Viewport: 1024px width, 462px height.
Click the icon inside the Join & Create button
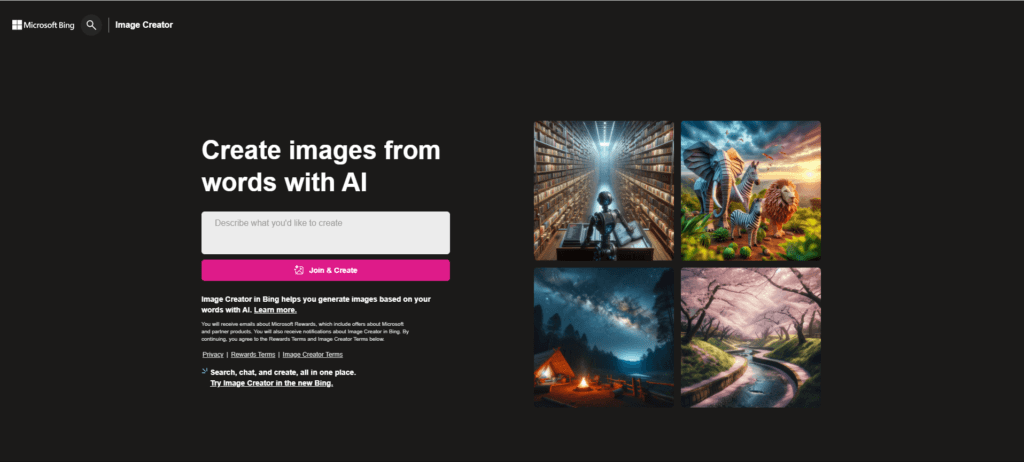pos(299,270)
